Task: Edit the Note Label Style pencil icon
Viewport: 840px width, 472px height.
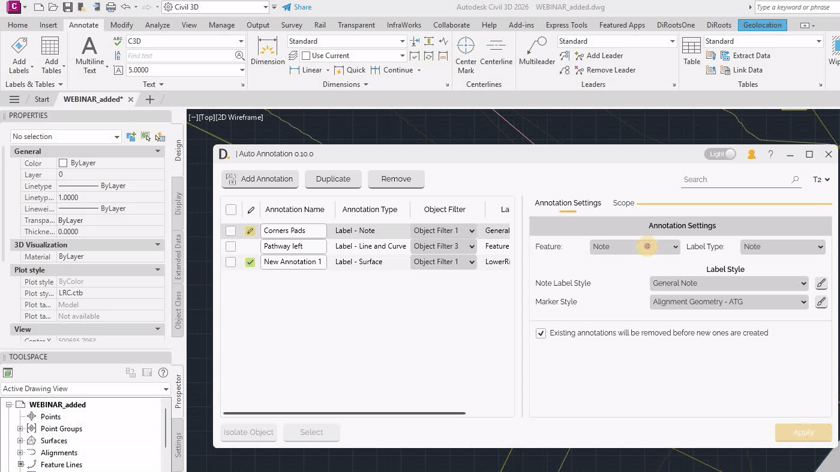Action: click(x=821, y=283)
